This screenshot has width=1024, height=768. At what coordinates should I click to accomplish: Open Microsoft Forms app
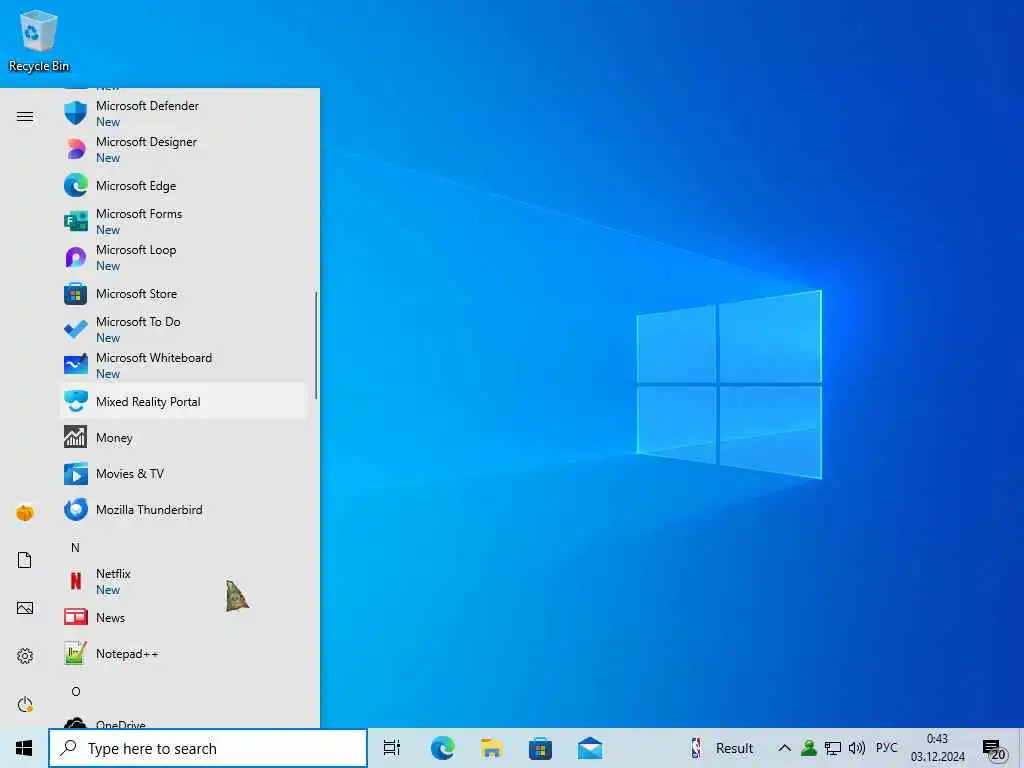185,221
